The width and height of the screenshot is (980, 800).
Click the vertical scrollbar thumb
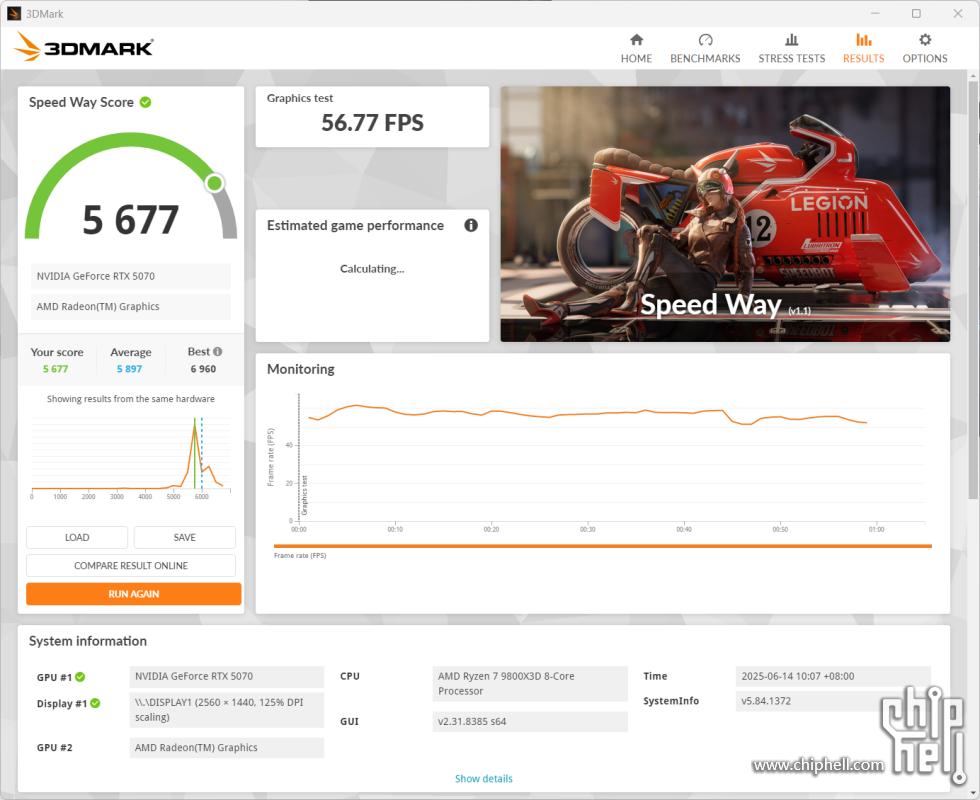(x=972, y=289)
